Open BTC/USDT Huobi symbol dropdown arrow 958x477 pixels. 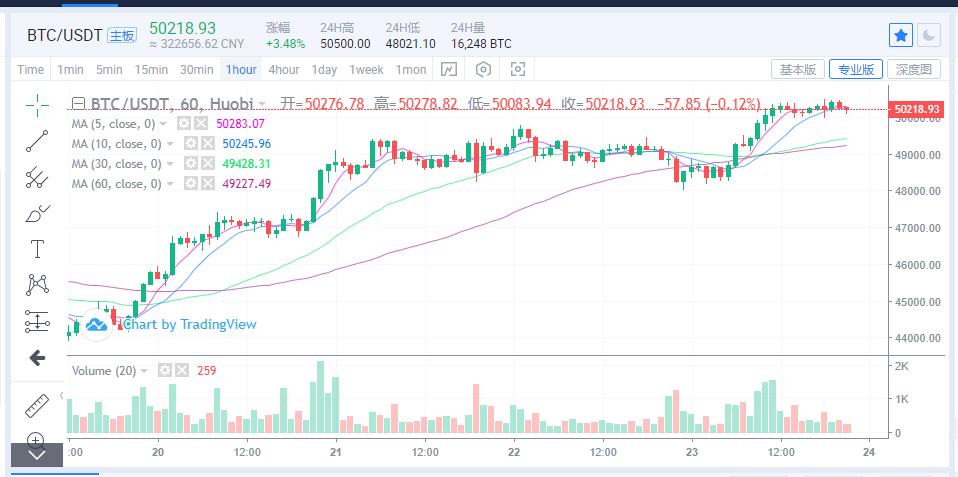pos(262,104)
